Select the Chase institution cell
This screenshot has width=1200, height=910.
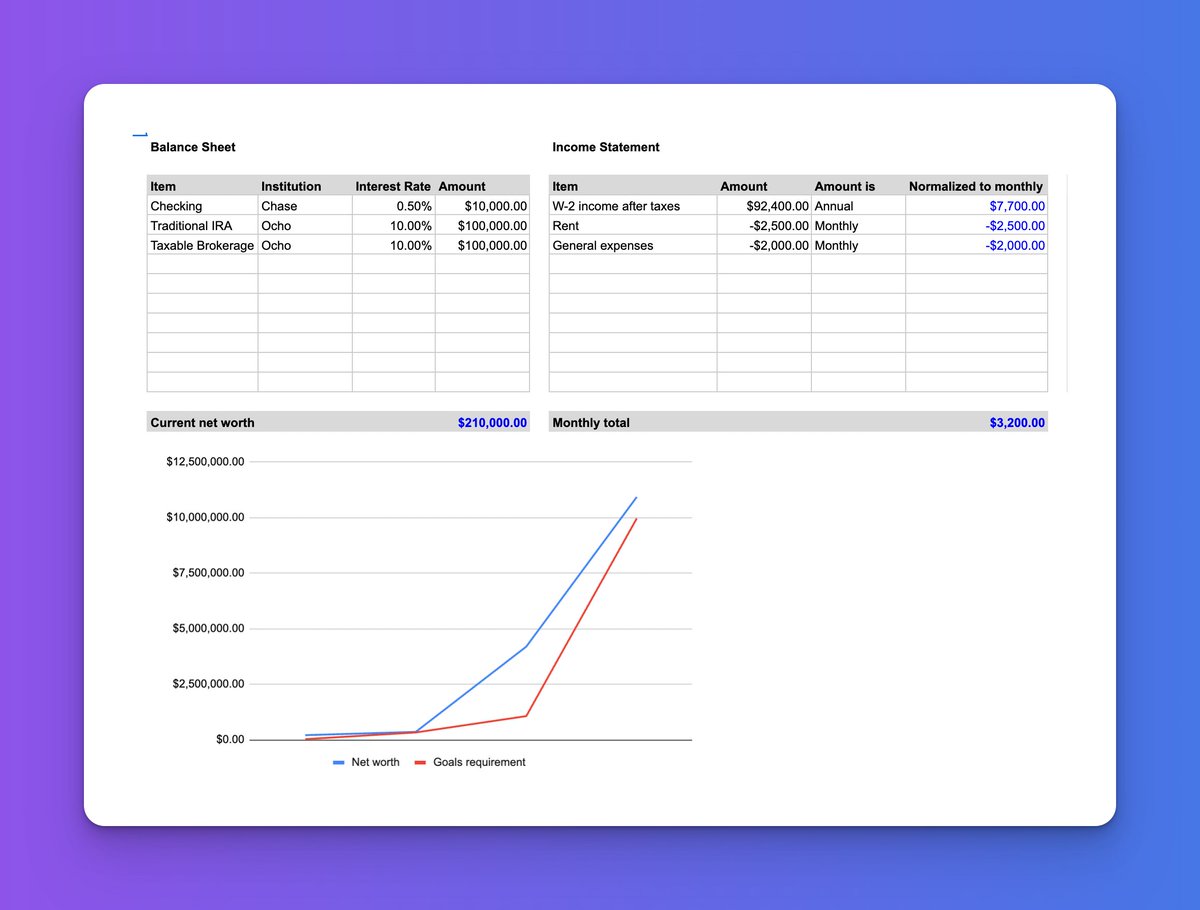tap(305, 206)
